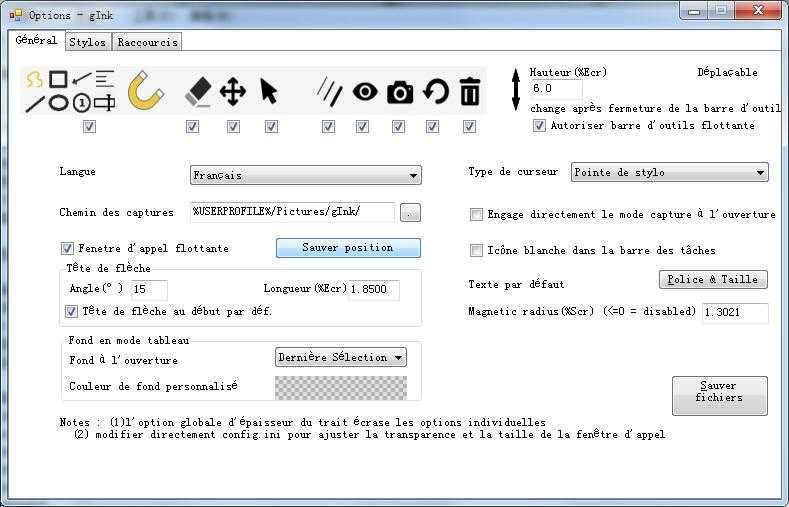This screenshot has width=789, height=507.
Task: Click the trash can clear icon
Action: pyautogui.click(x=470, y=92)
